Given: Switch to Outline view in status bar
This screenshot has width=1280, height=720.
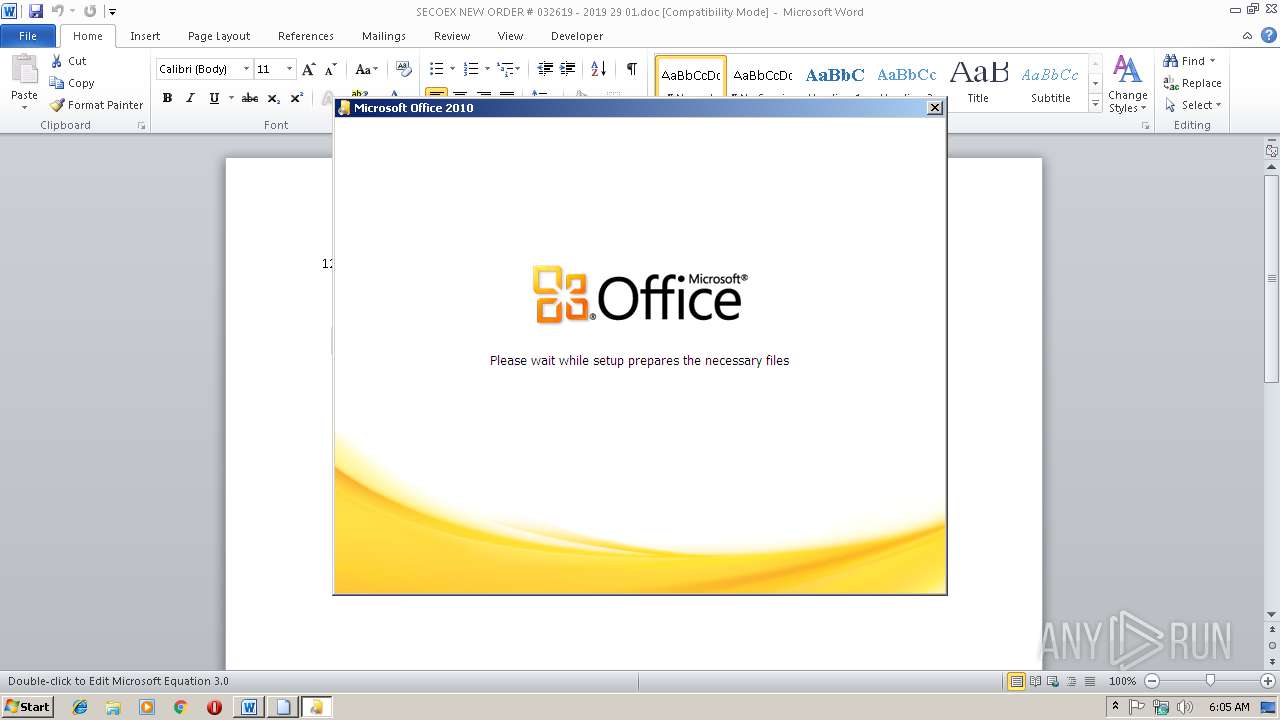Looking at the screenshot, I should [x=1070, y=681].
